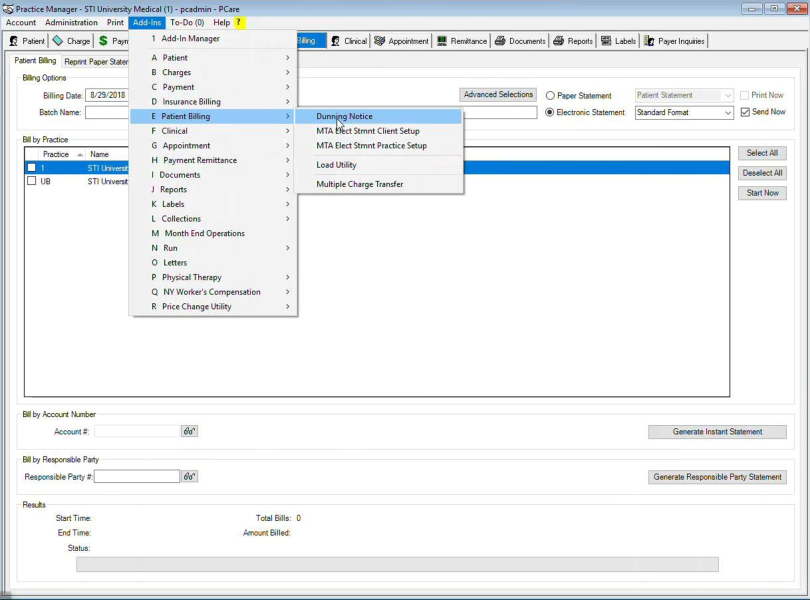Click the Generate Instant Statement button
810x600 pixels.
point(717,432)
